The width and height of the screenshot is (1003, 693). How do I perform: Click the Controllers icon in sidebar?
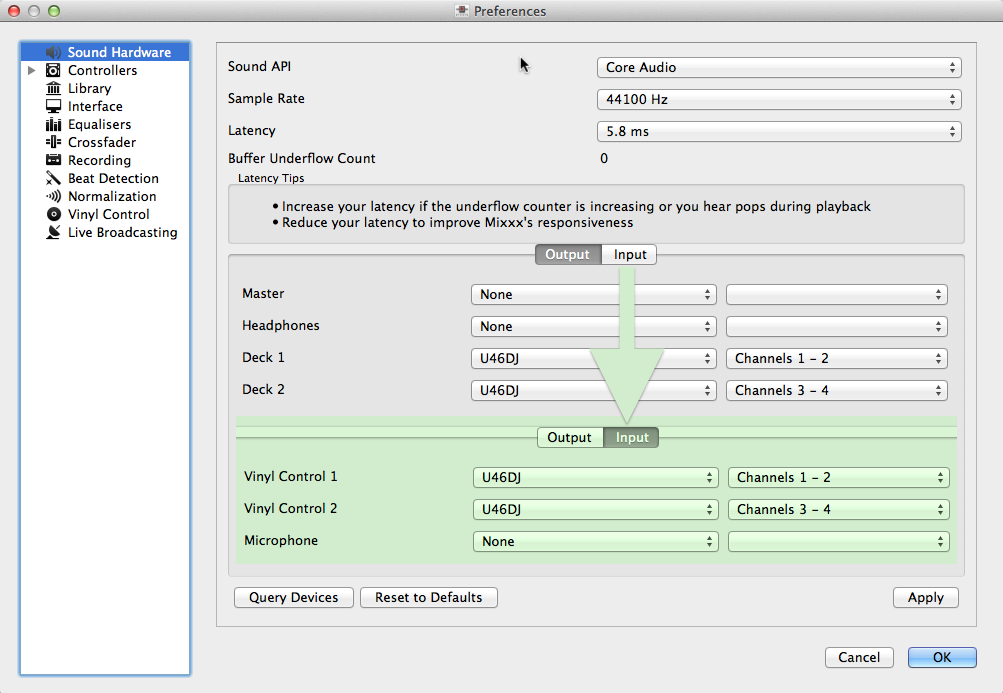pos(54,71)
